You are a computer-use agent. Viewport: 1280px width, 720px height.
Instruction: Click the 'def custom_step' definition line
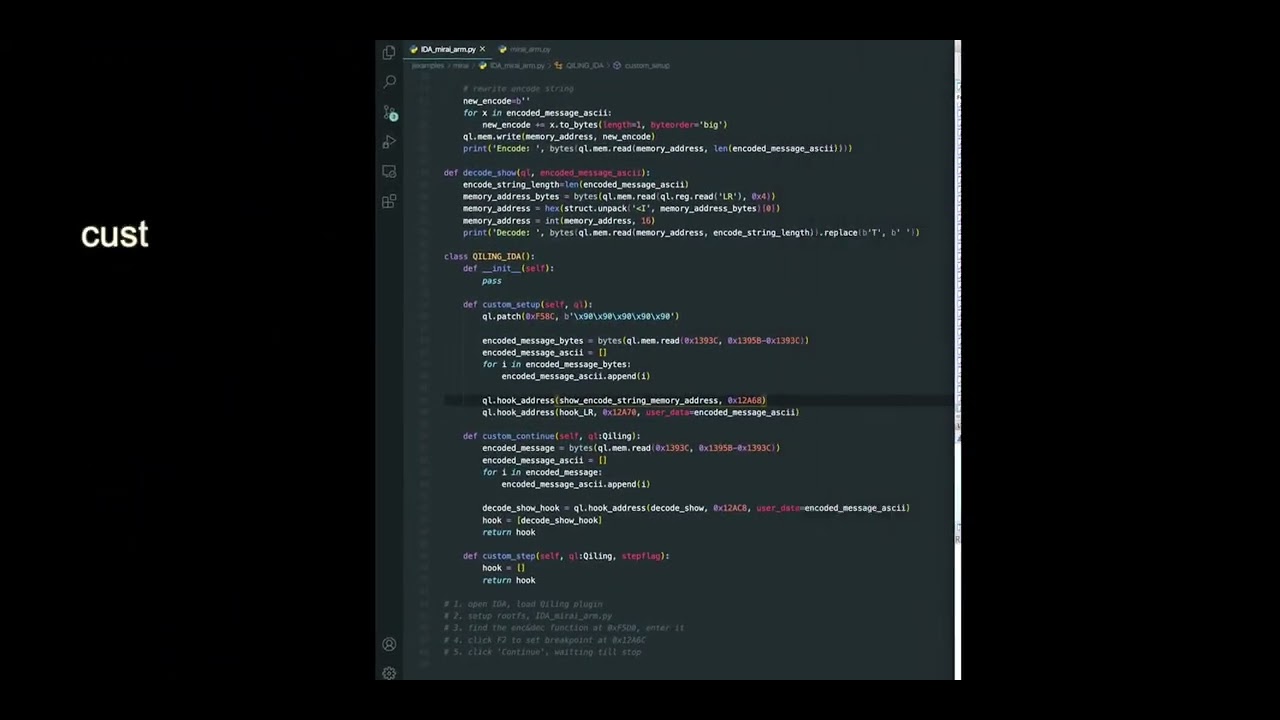coord(566,556)
